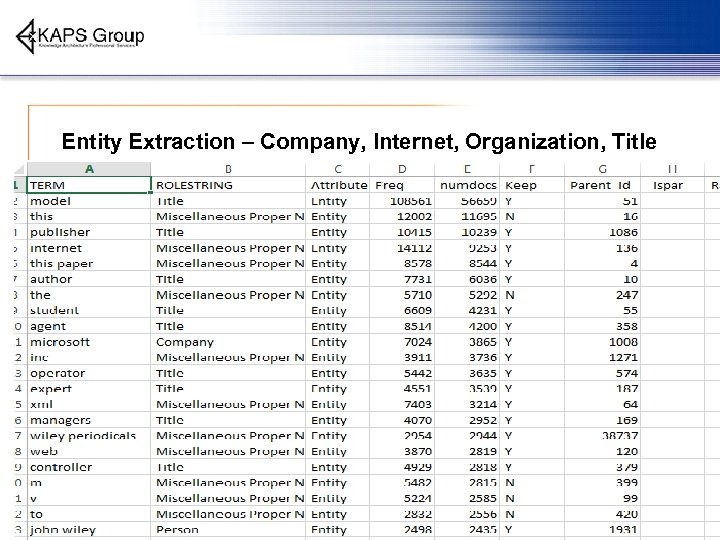Select the 'wiley periodicals' term cell
Viewport: 720px width, 540px height.
pyautogui.click(x=89, y=436)
